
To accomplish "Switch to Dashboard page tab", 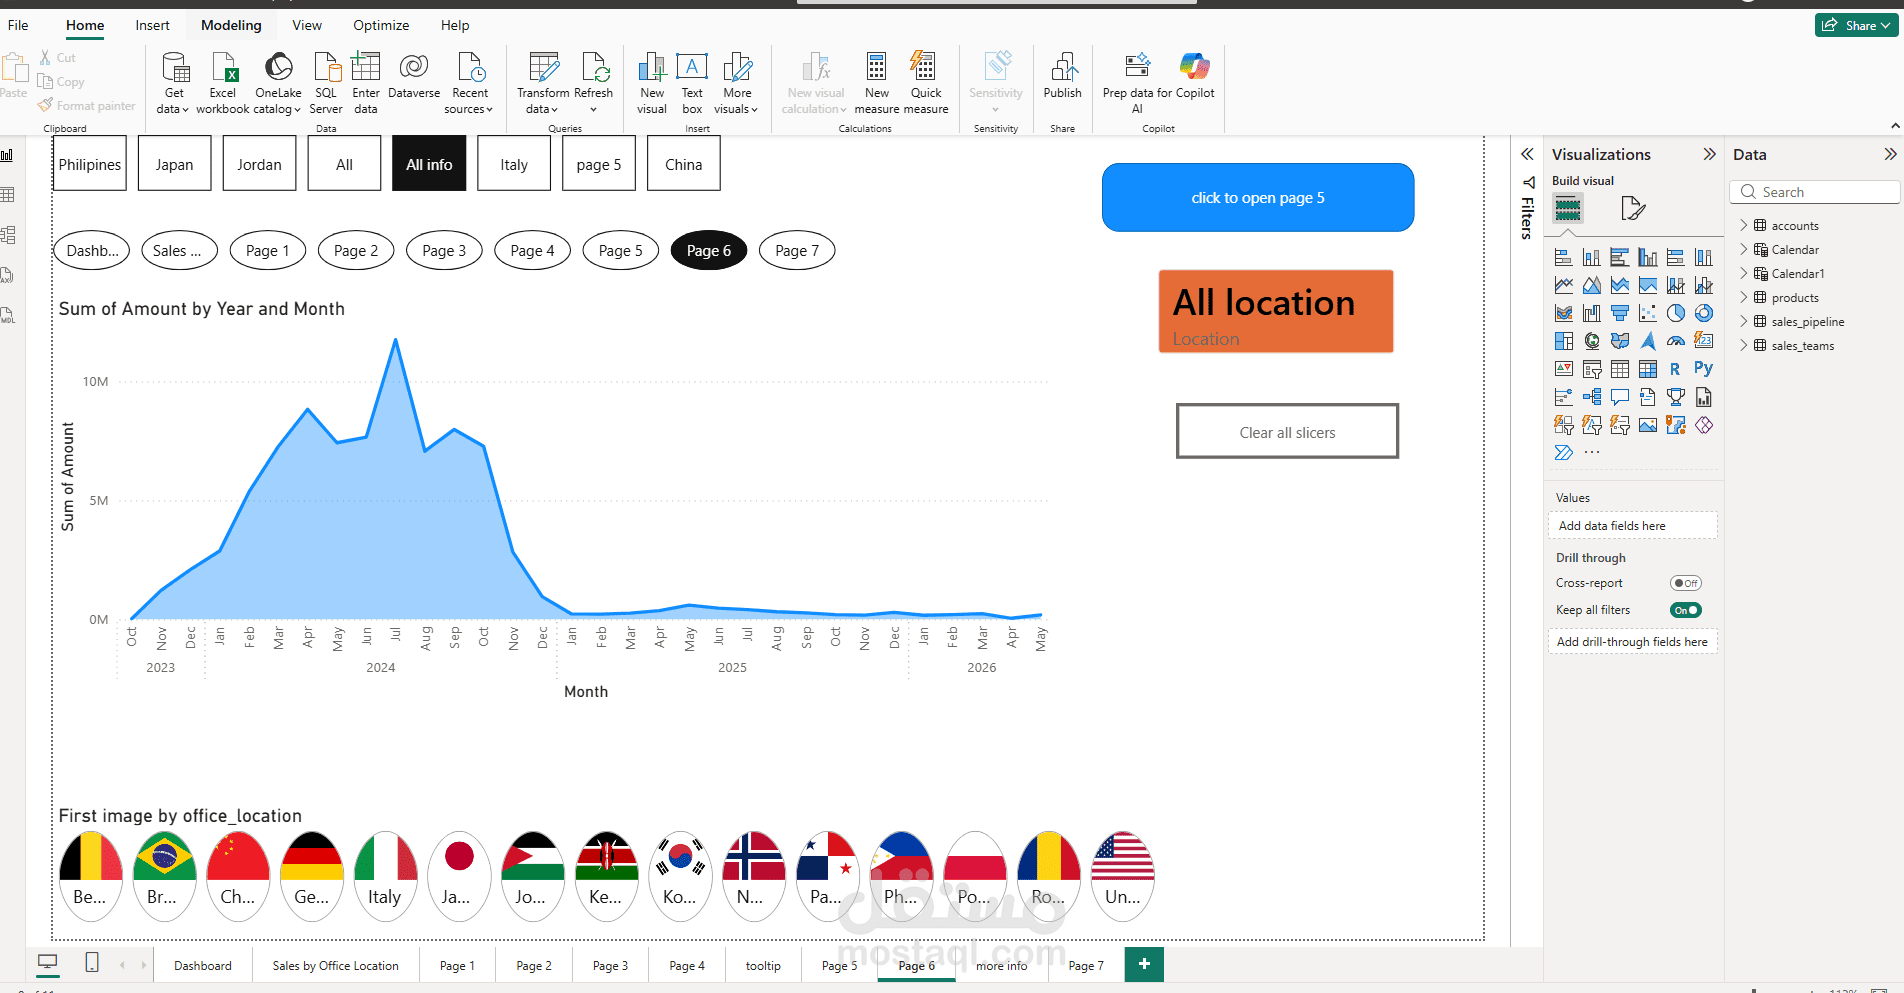I will (203, 965).
